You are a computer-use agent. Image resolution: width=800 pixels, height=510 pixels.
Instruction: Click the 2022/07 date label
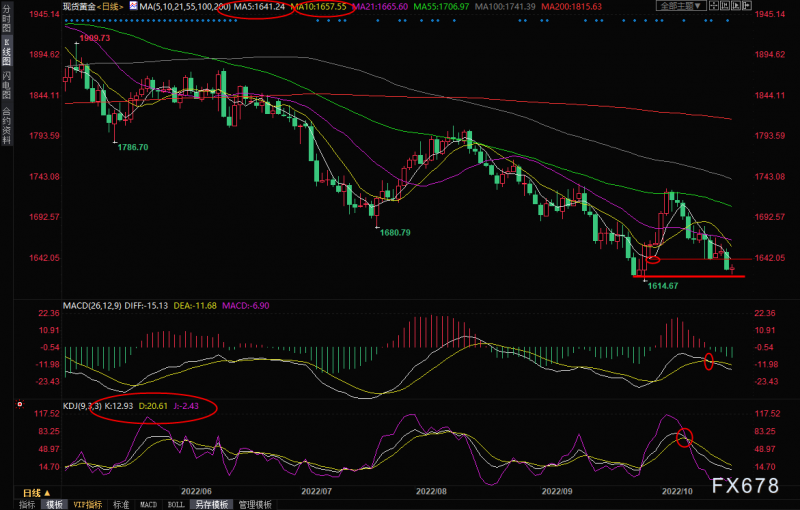[316, 491]
